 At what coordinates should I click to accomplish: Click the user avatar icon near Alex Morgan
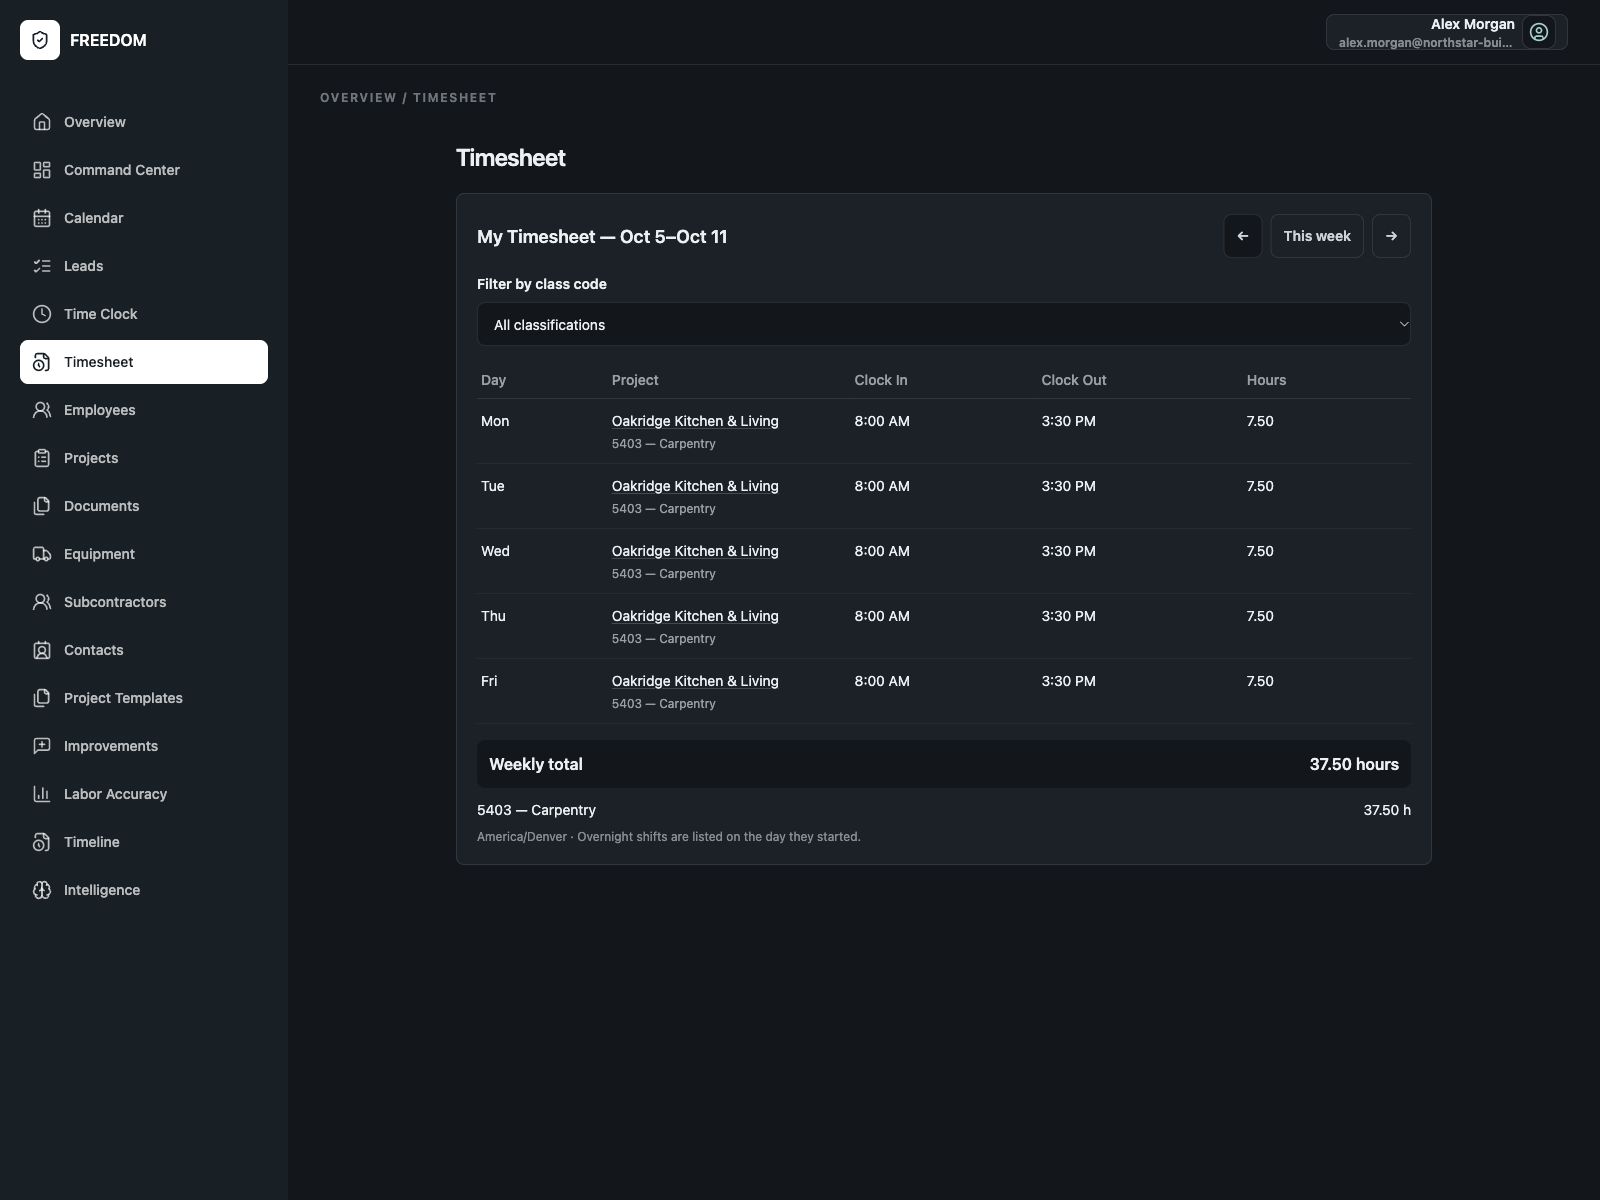coord(1539,32)
